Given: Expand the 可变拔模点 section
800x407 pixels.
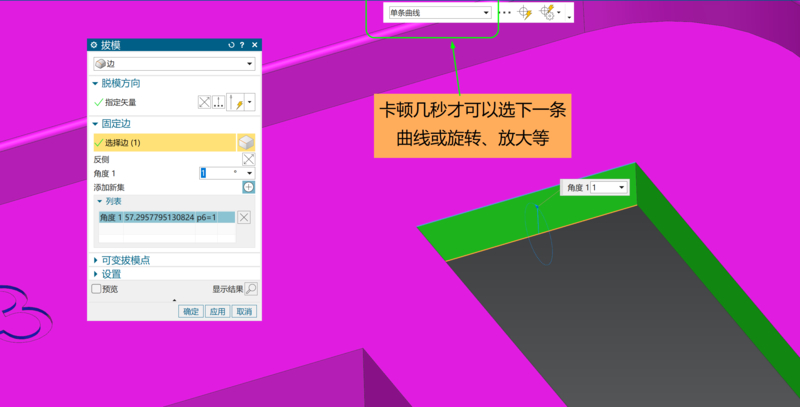Looking at the screenshot, I should point(95,260).
